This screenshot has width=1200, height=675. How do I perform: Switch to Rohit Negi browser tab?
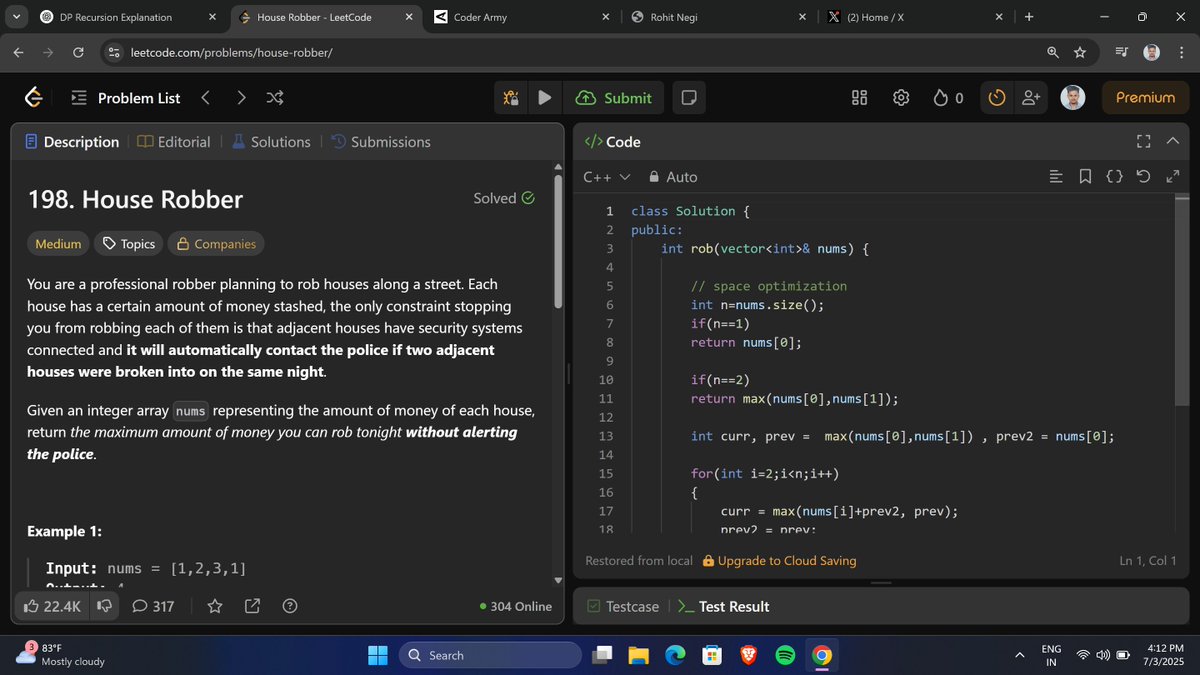click(x=718, y=17)
